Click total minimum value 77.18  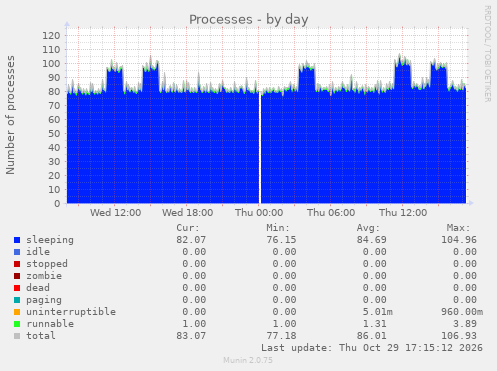281,336
